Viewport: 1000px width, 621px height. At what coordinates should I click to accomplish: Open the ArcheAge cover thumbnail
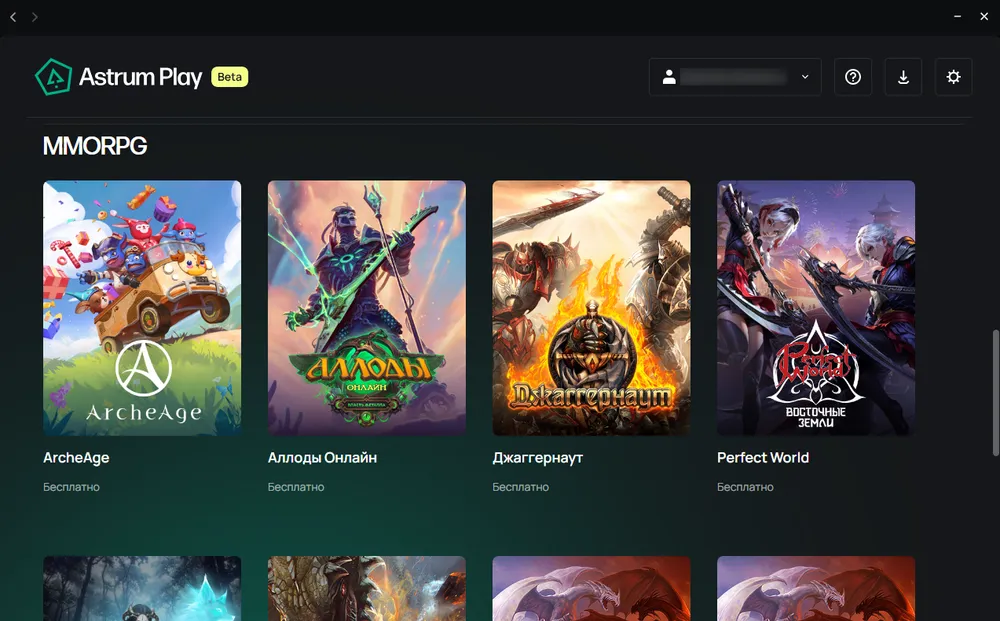(x=142, y=308)
